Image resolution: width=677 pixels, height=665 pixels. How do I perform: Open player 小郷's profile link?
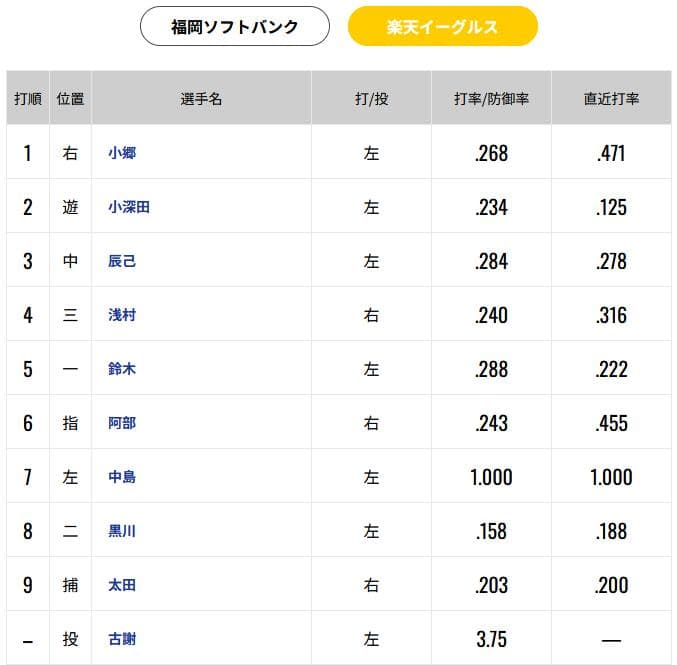pyautogui.click(x=122, y=153)
